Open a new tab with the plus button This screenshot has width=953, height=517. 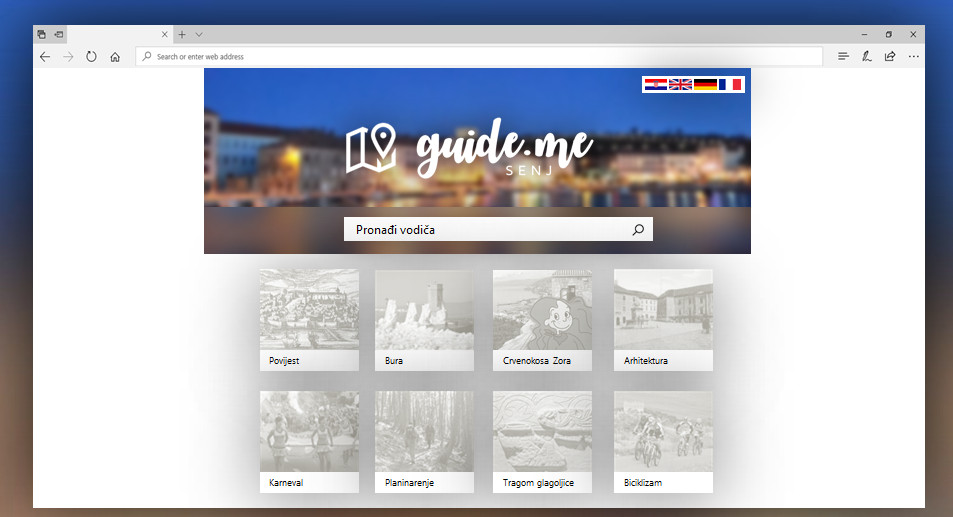pyautogui.click(x=182, y=34)
